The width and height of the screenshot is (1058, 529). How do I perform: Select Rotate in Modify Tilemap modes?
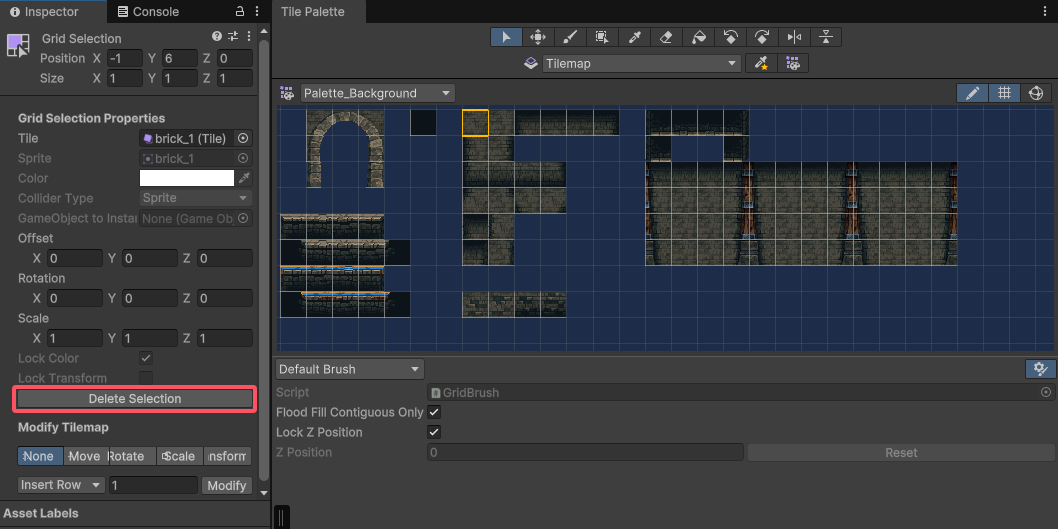pos(132,456)
